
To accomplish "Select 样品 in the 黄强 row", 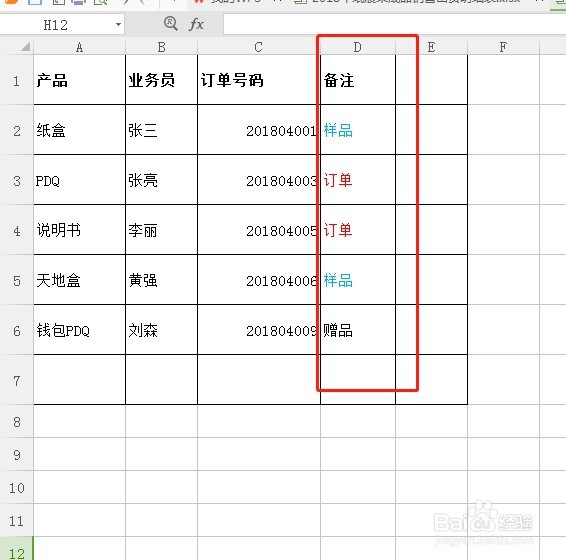I will coord(358,280).
